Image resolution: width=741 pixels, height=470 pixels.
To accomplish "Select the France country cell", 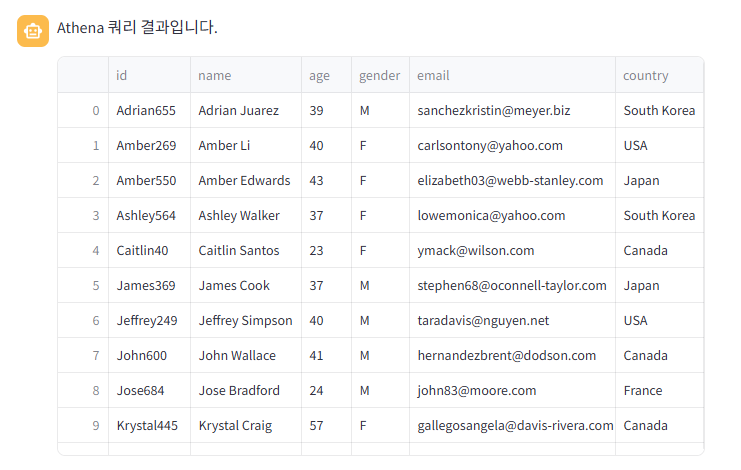I will 660,390.
